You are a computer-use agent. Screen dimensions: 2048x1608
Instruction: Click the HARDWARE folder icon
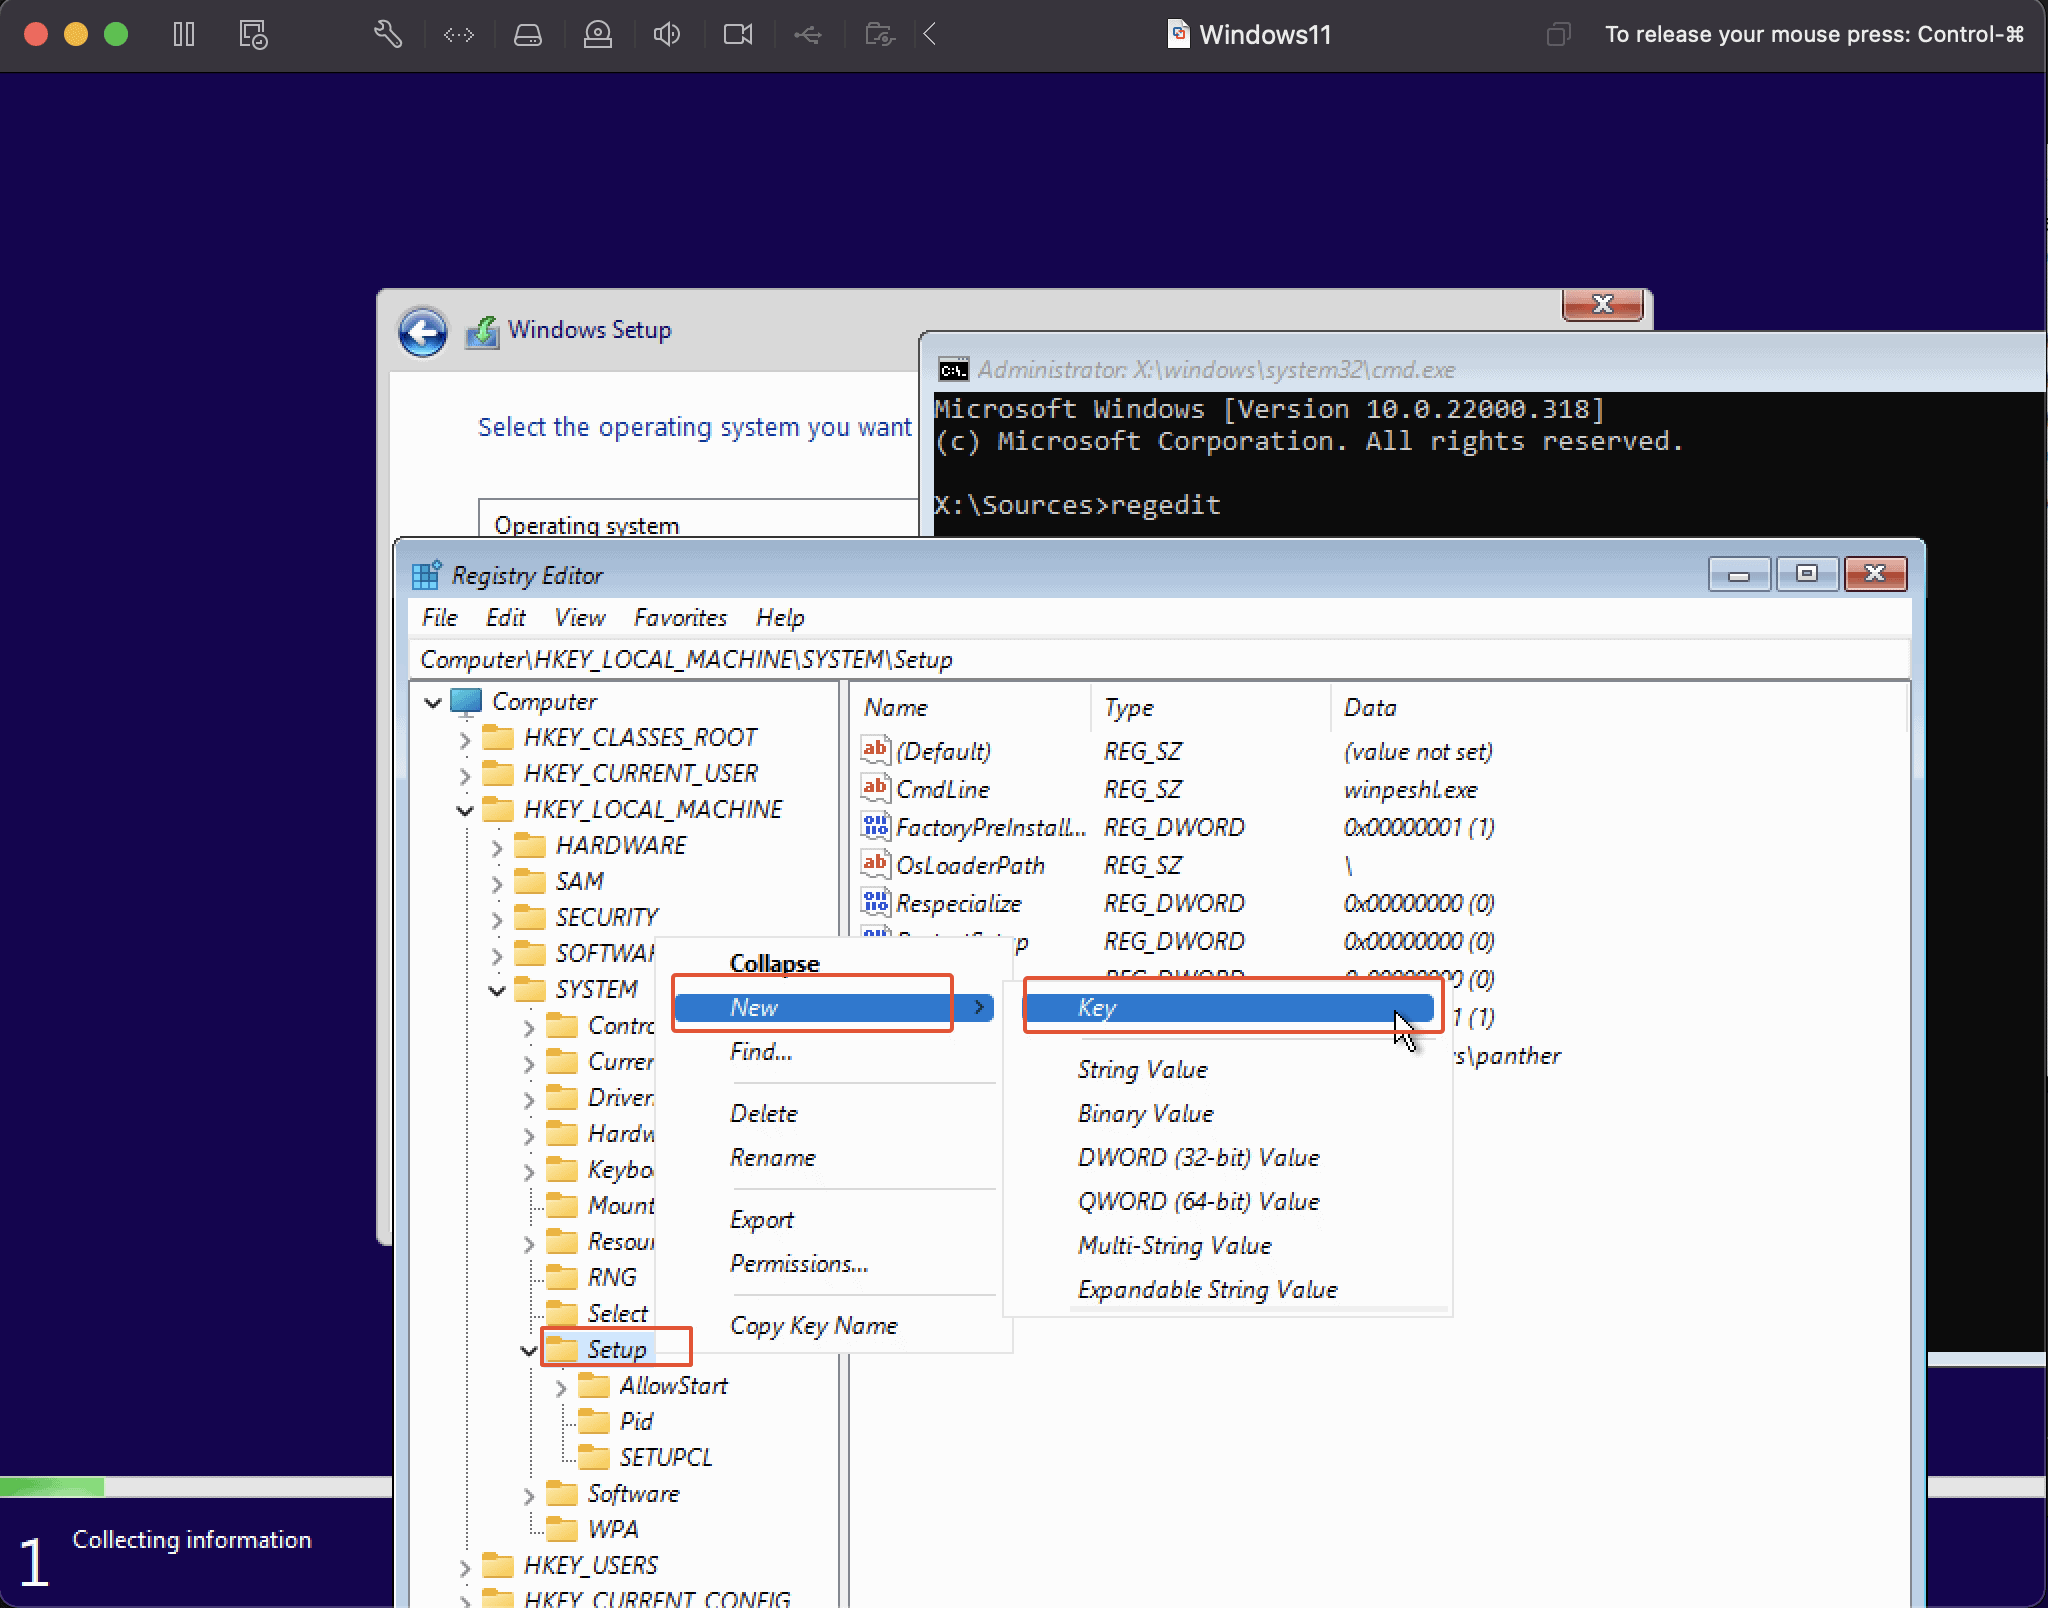[529, 846]
